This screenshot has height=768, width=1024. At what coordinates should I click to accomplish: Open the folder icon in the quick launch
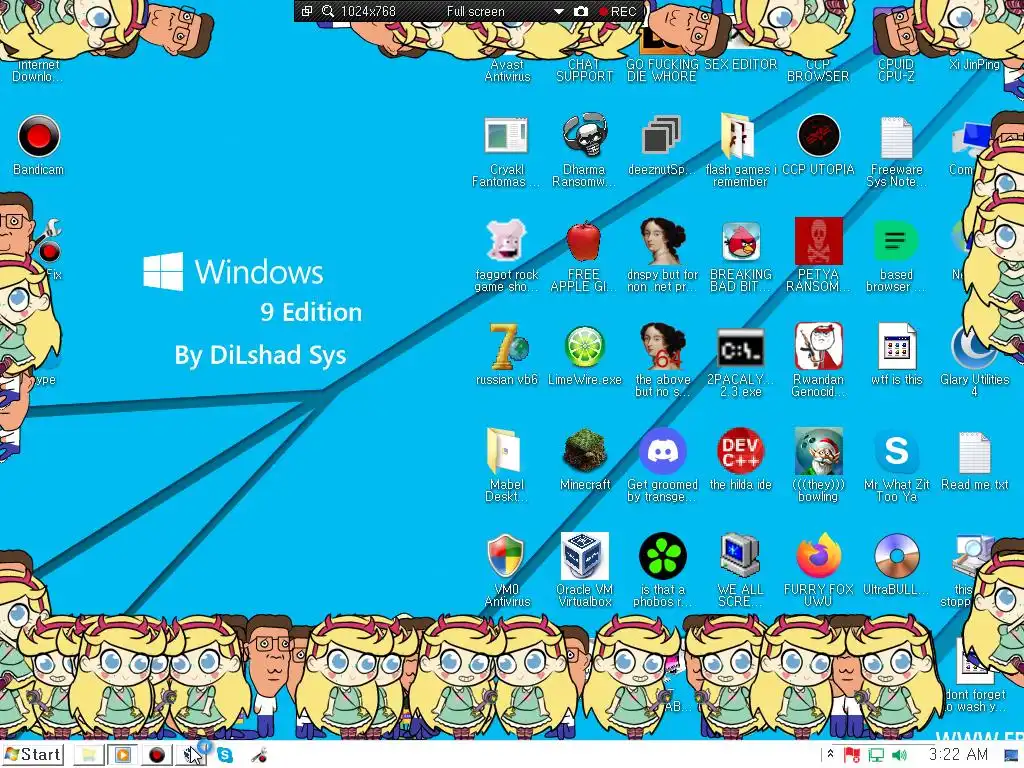point(89,755)
